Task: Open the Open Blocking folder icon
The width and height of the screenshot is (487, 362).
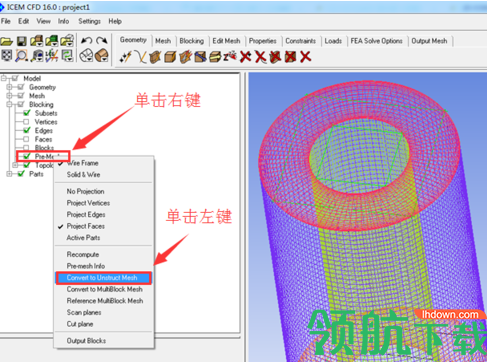Action: point(67,41)
